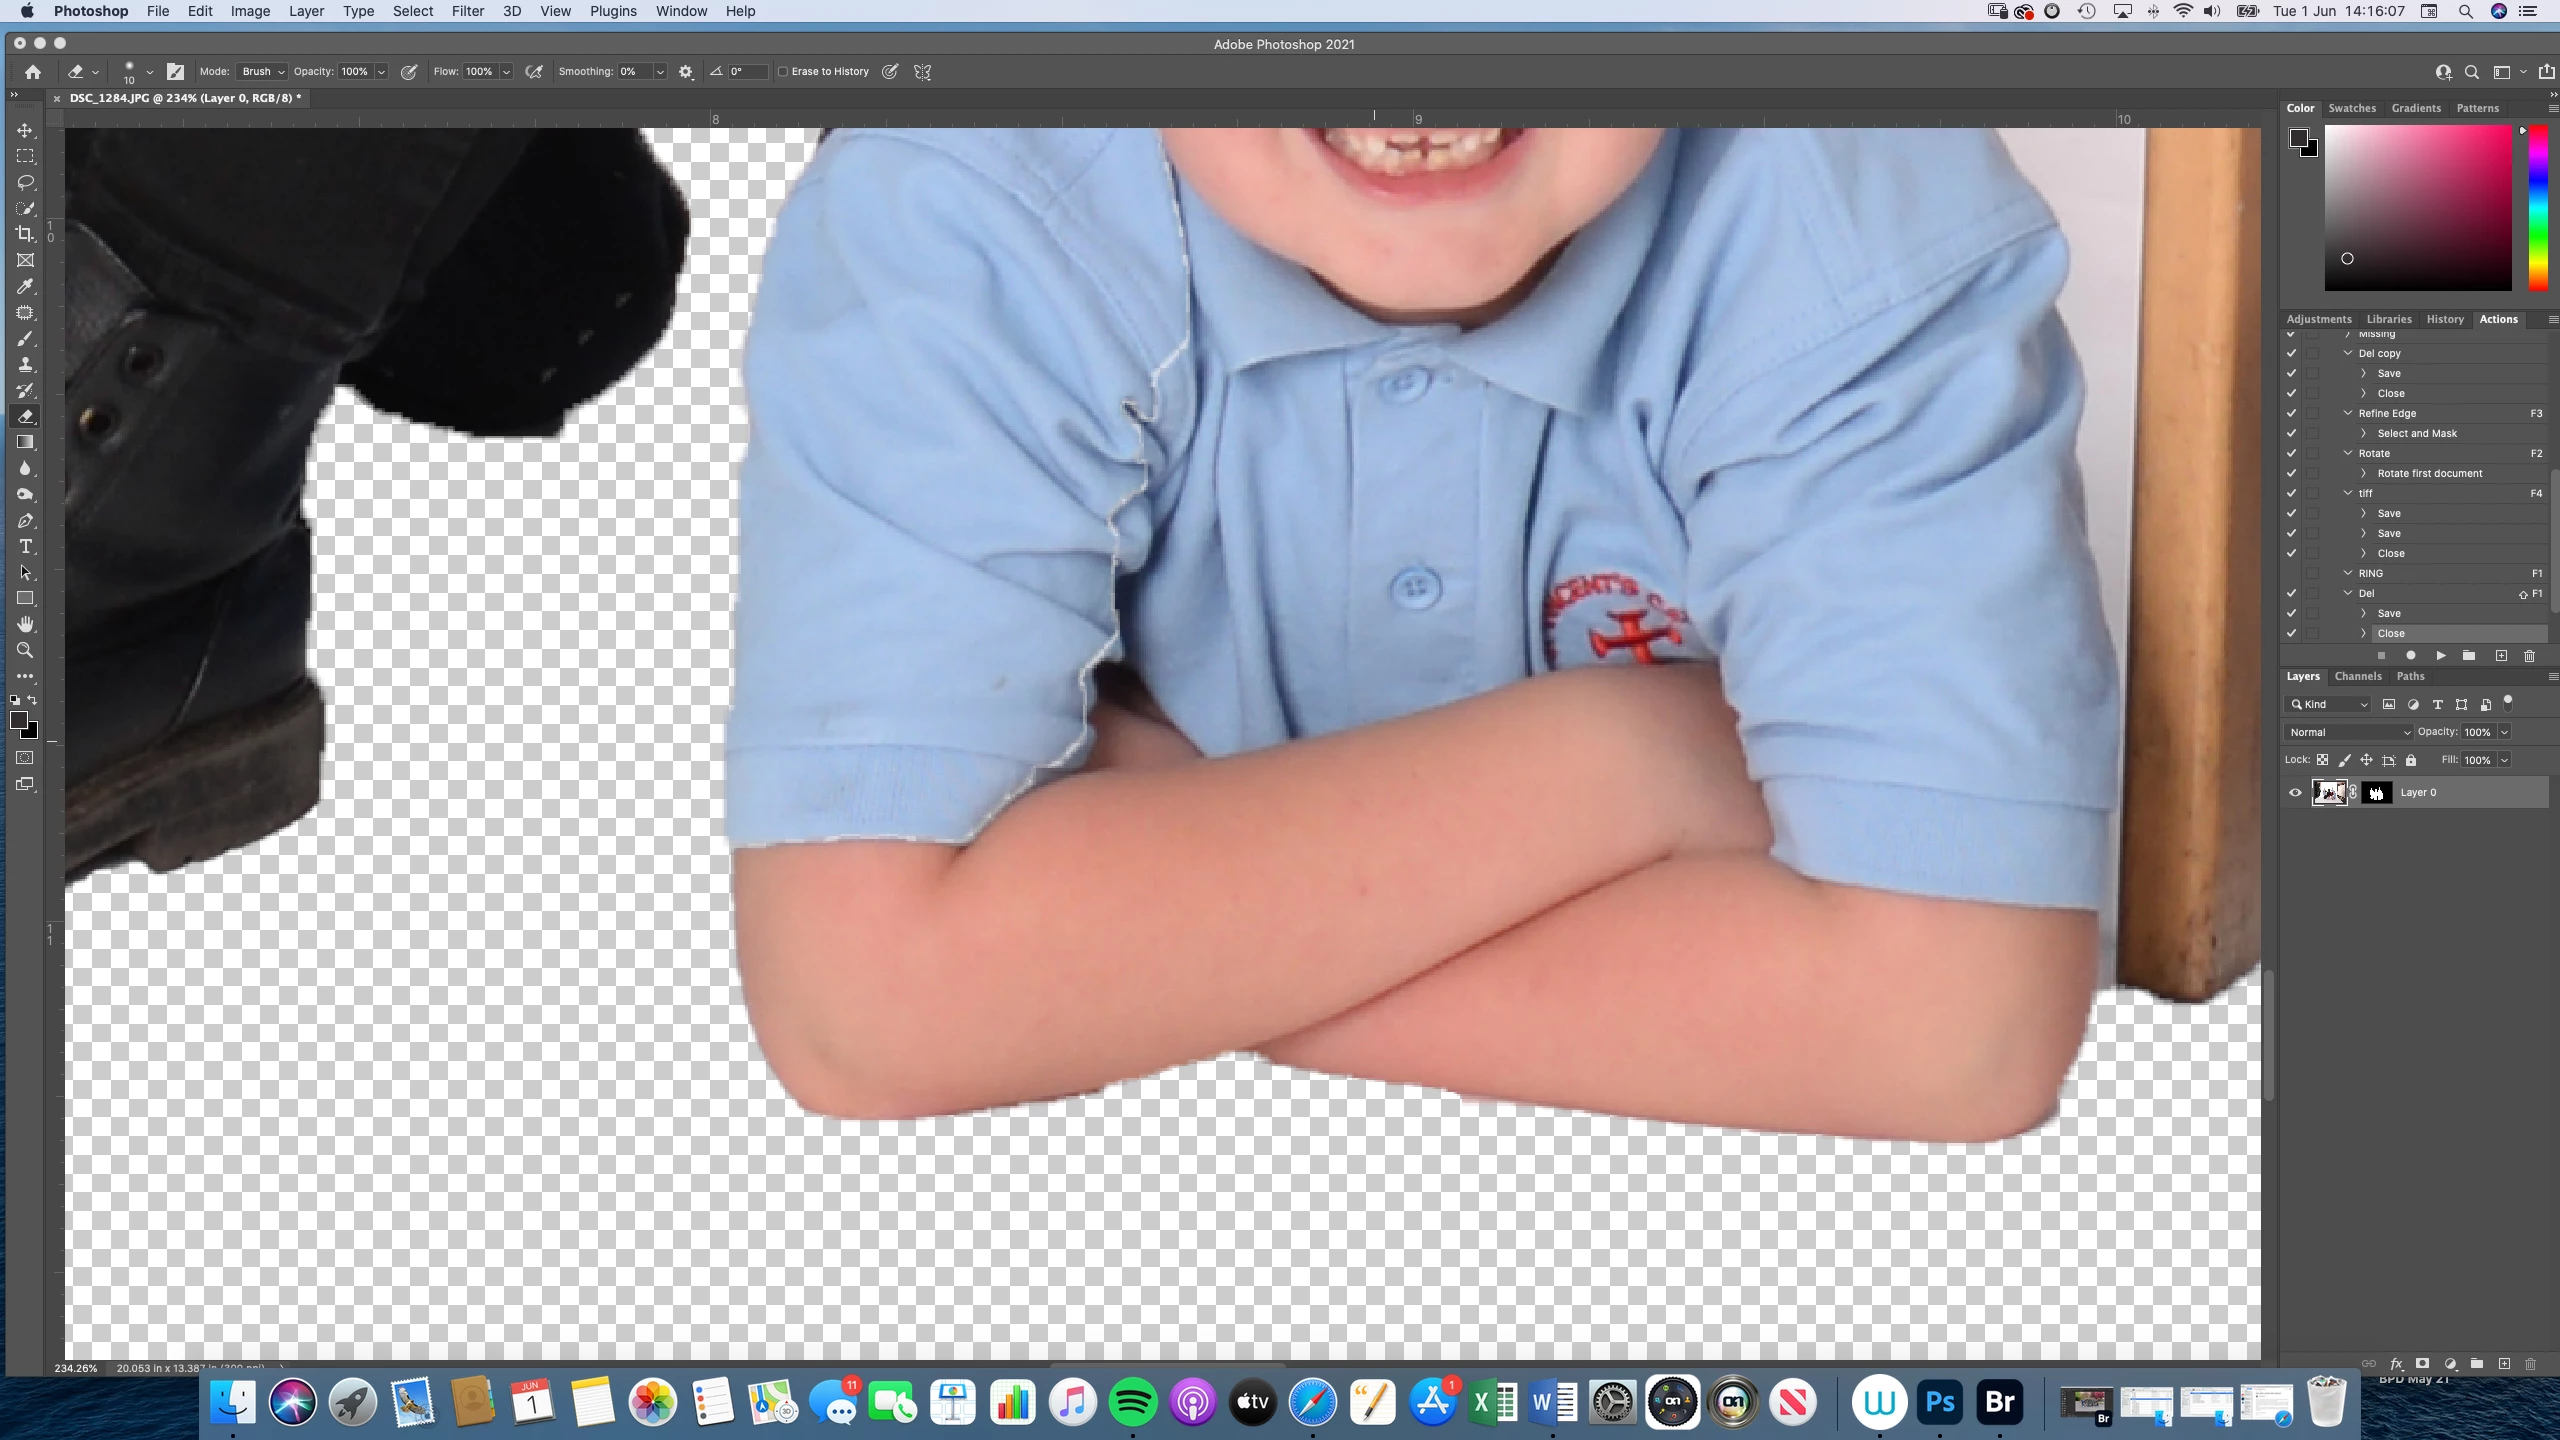Open the Filter menu
Image resolution: width=2560 pixels, height=1440 pixels.
pos(467,11)
